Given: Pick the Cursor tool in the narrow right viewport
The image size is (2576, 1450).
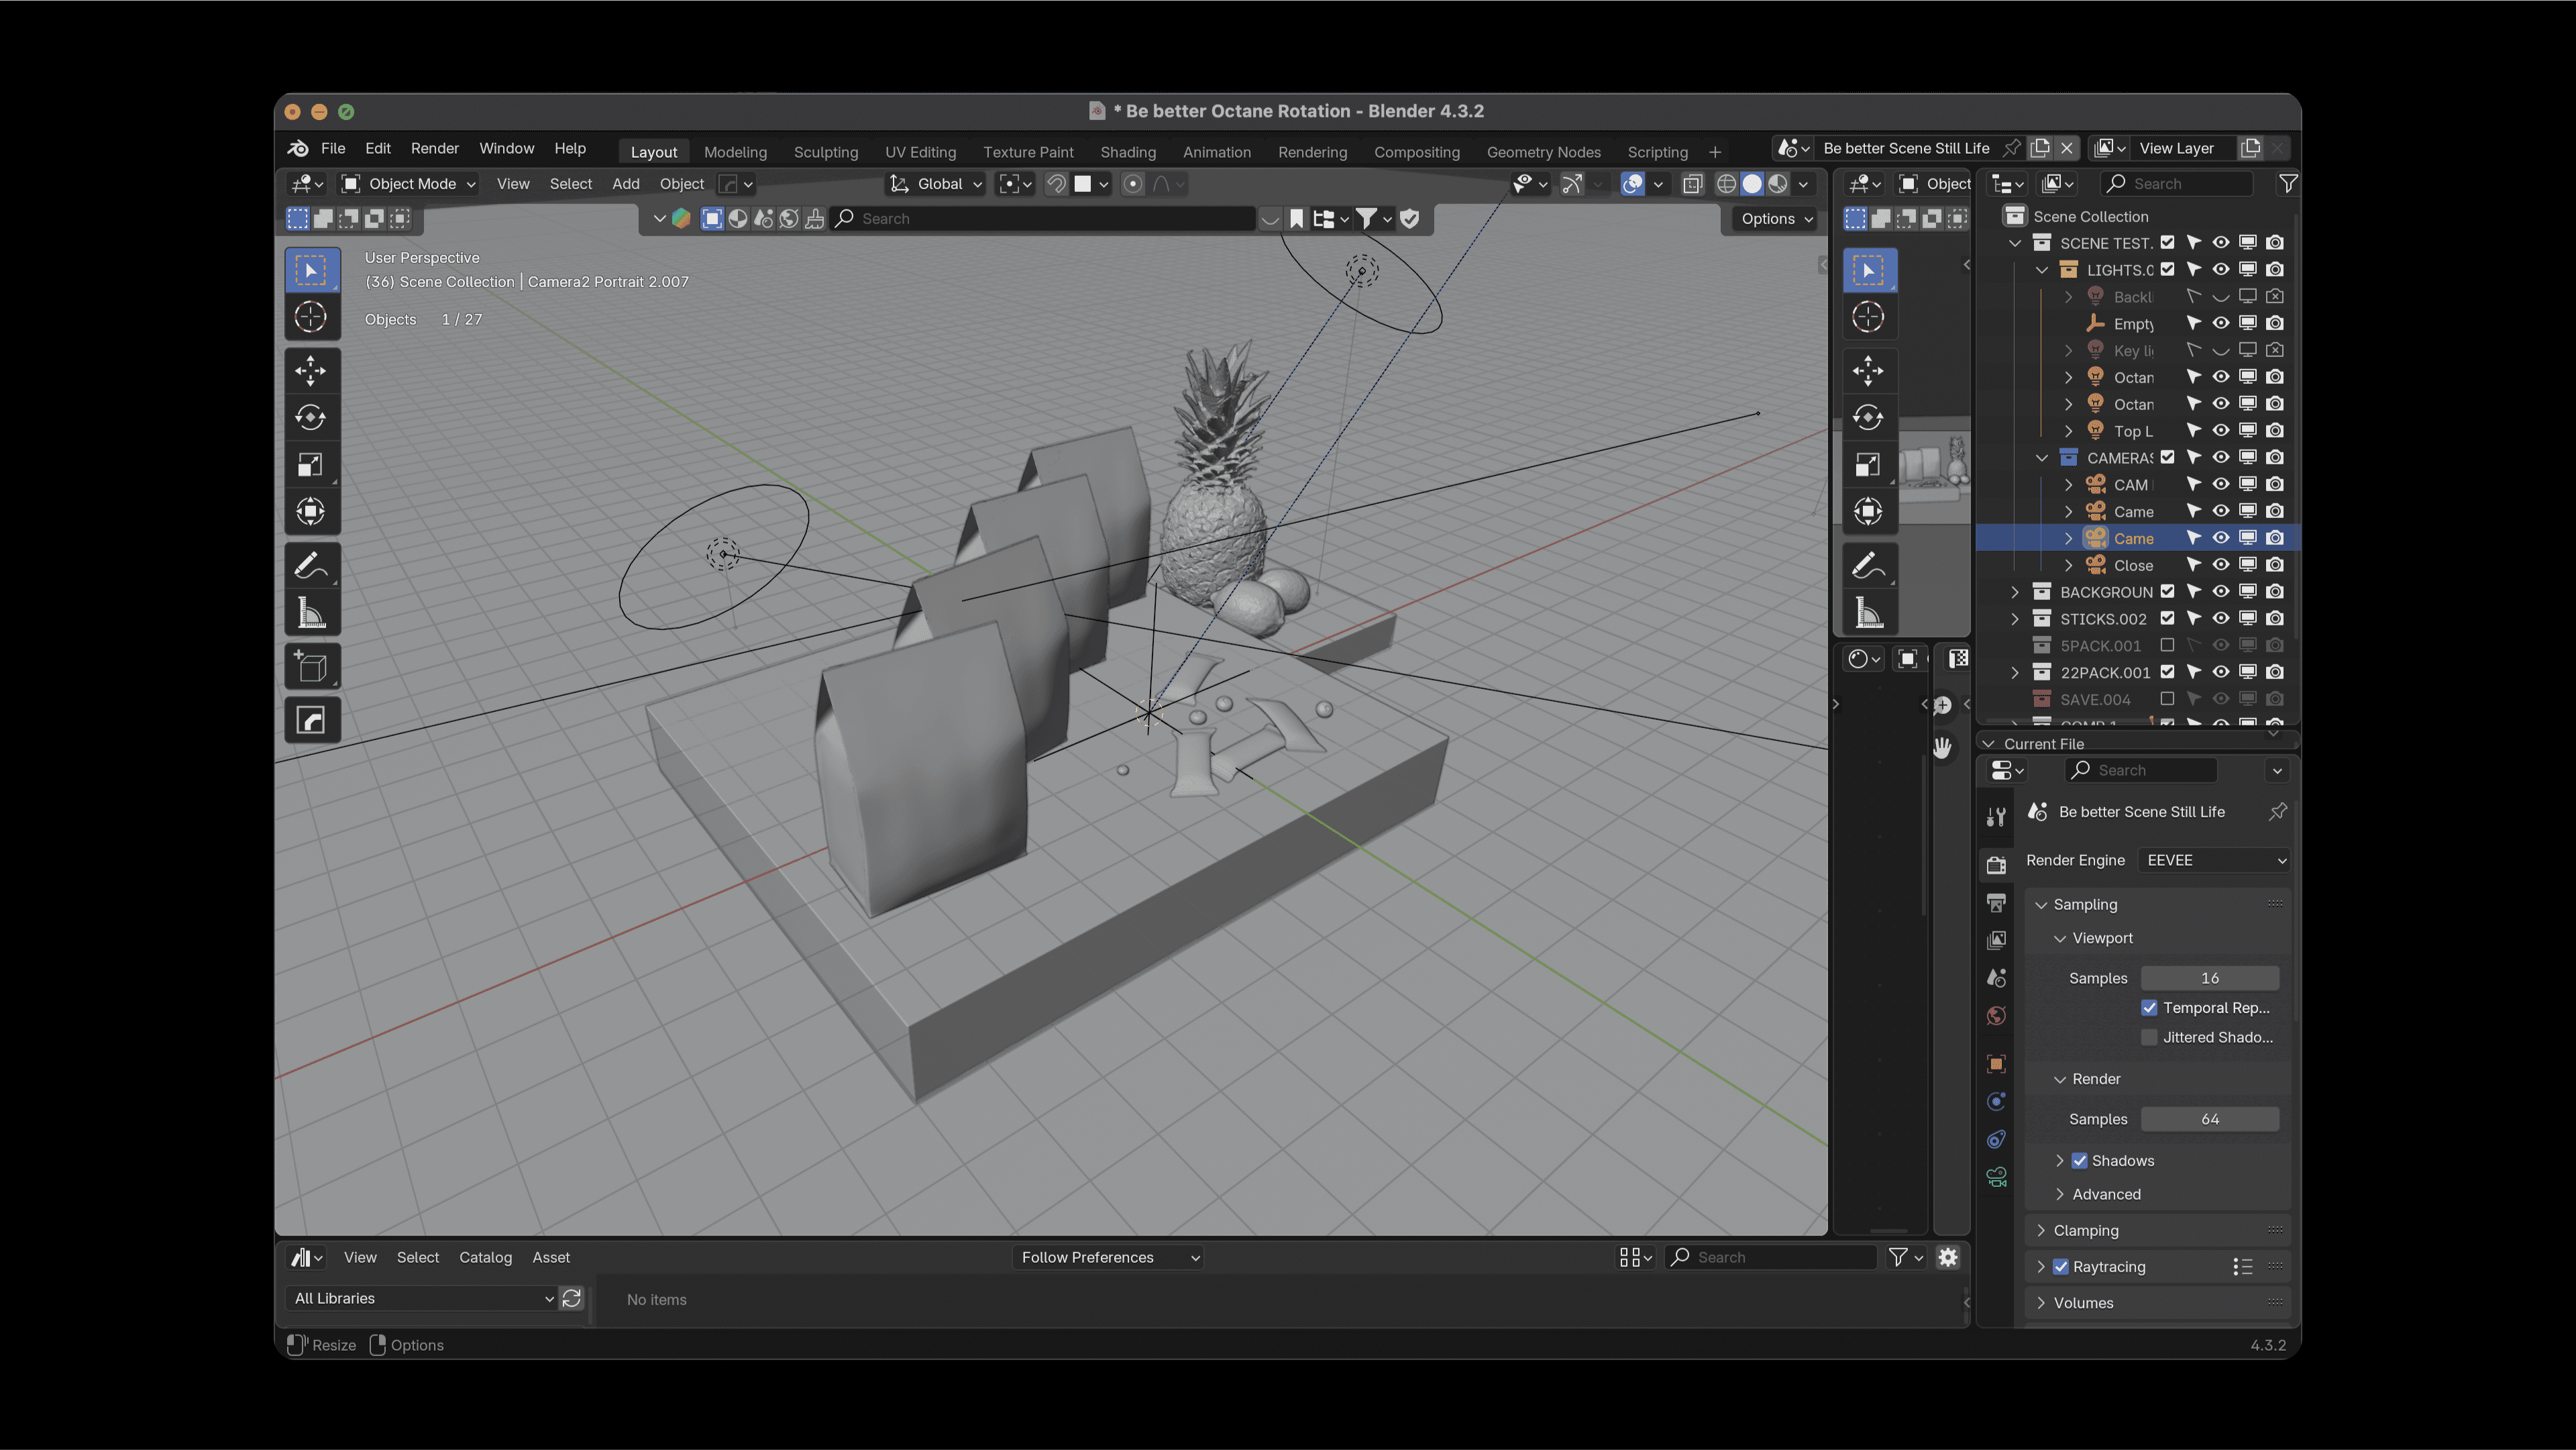Looking at the screenshot, I should point(1868,317).
